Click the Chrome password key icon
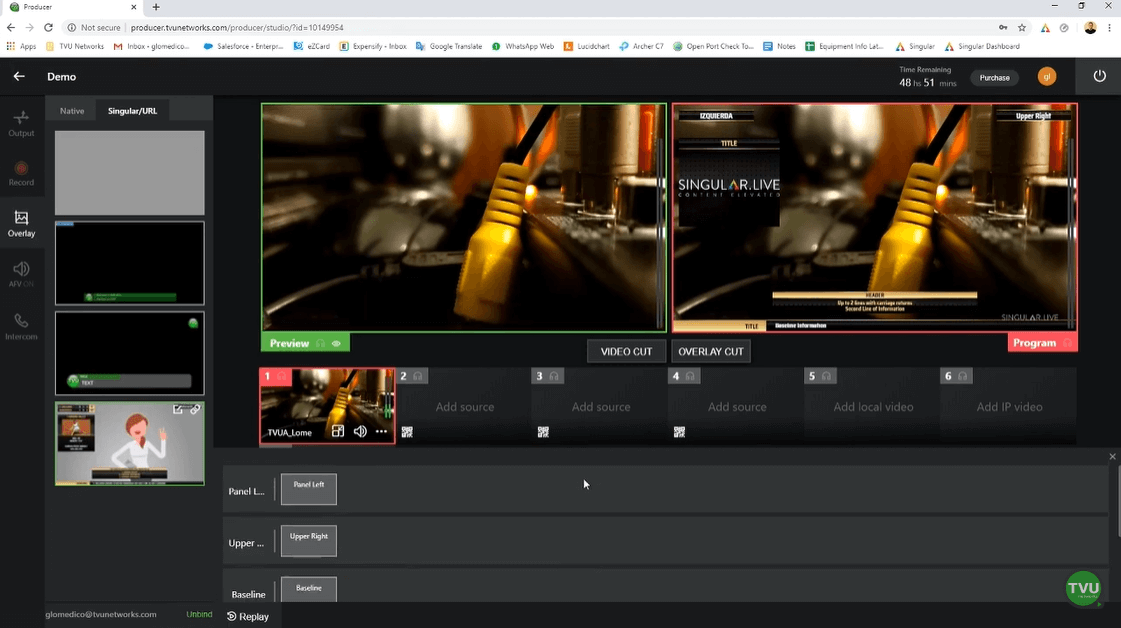 [1003, 27]
